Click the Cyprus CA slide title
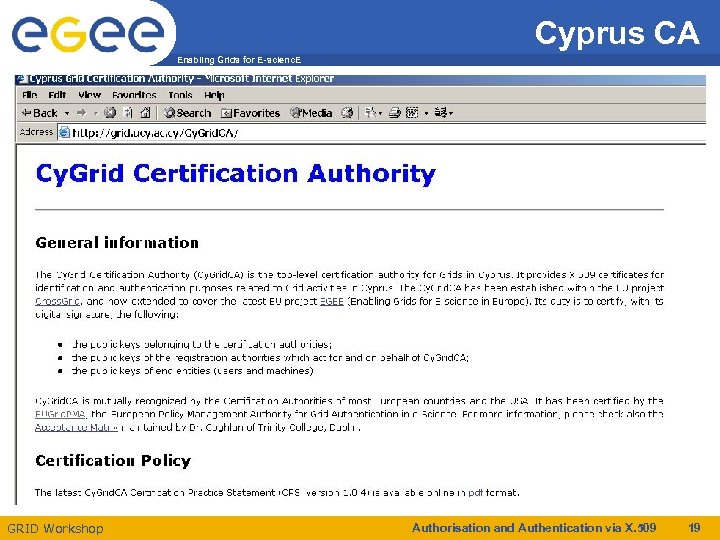This screenshot has height=540, width=720. click(x=617, y=34)
